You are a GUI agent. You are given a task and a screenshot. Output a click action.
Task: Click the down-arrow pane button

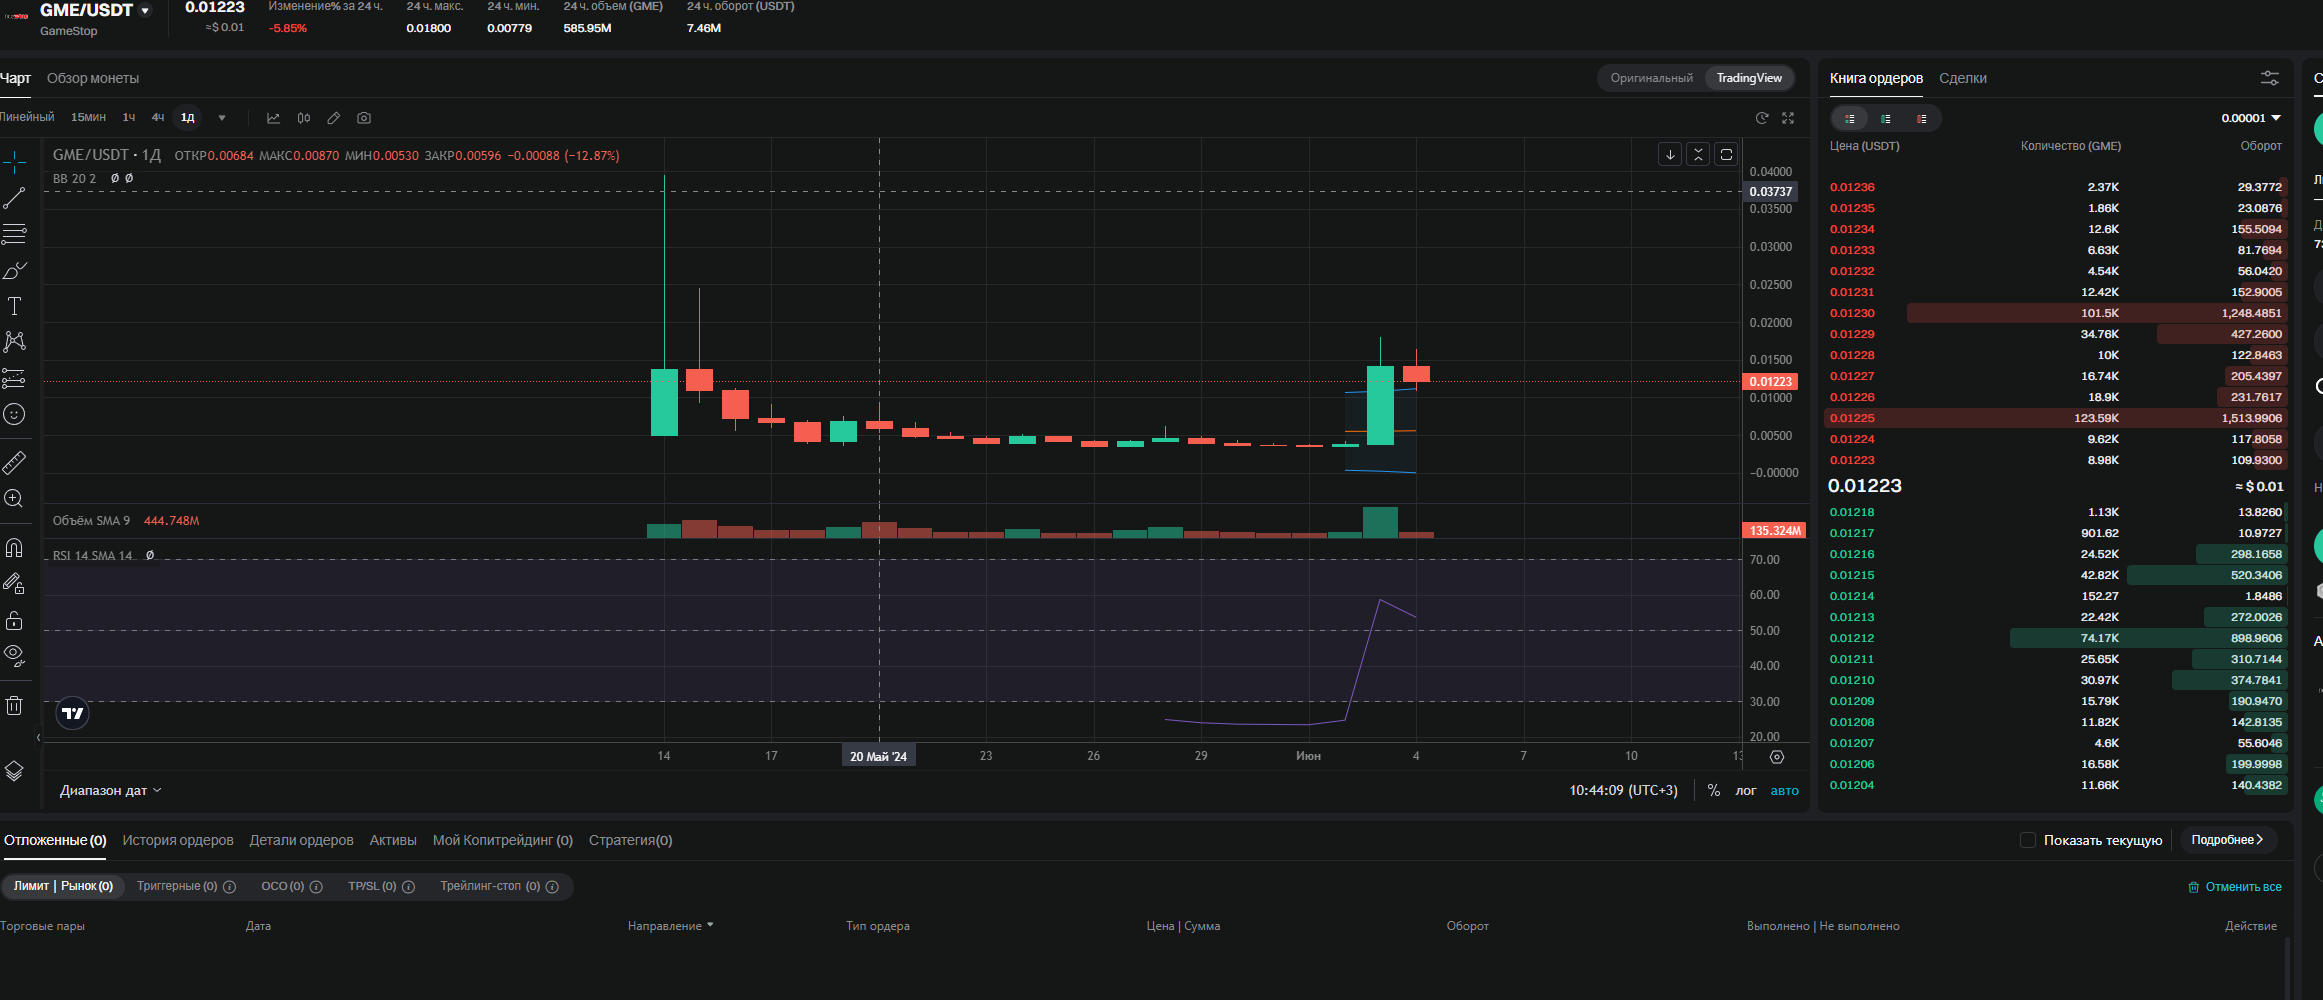1670,154
